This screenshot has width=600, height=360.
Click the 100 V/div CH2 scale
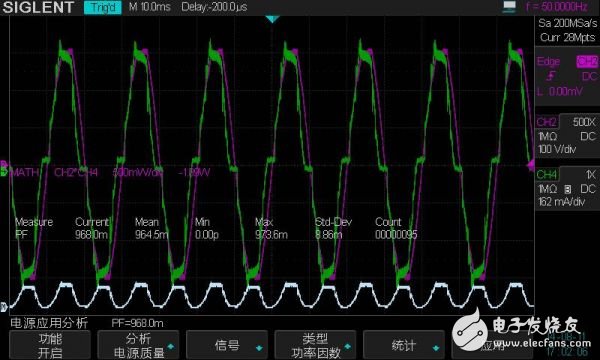click(x=557, y=149)
